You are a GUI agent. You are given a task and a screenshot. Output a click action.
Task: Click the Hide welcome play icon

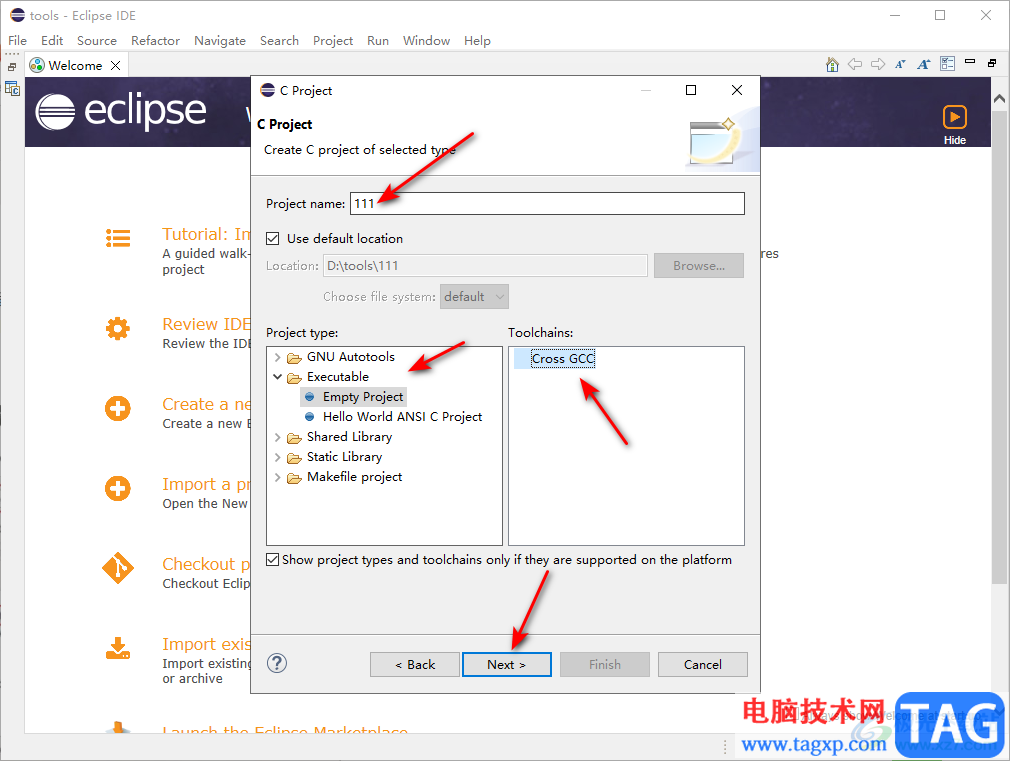coord(955,118)
